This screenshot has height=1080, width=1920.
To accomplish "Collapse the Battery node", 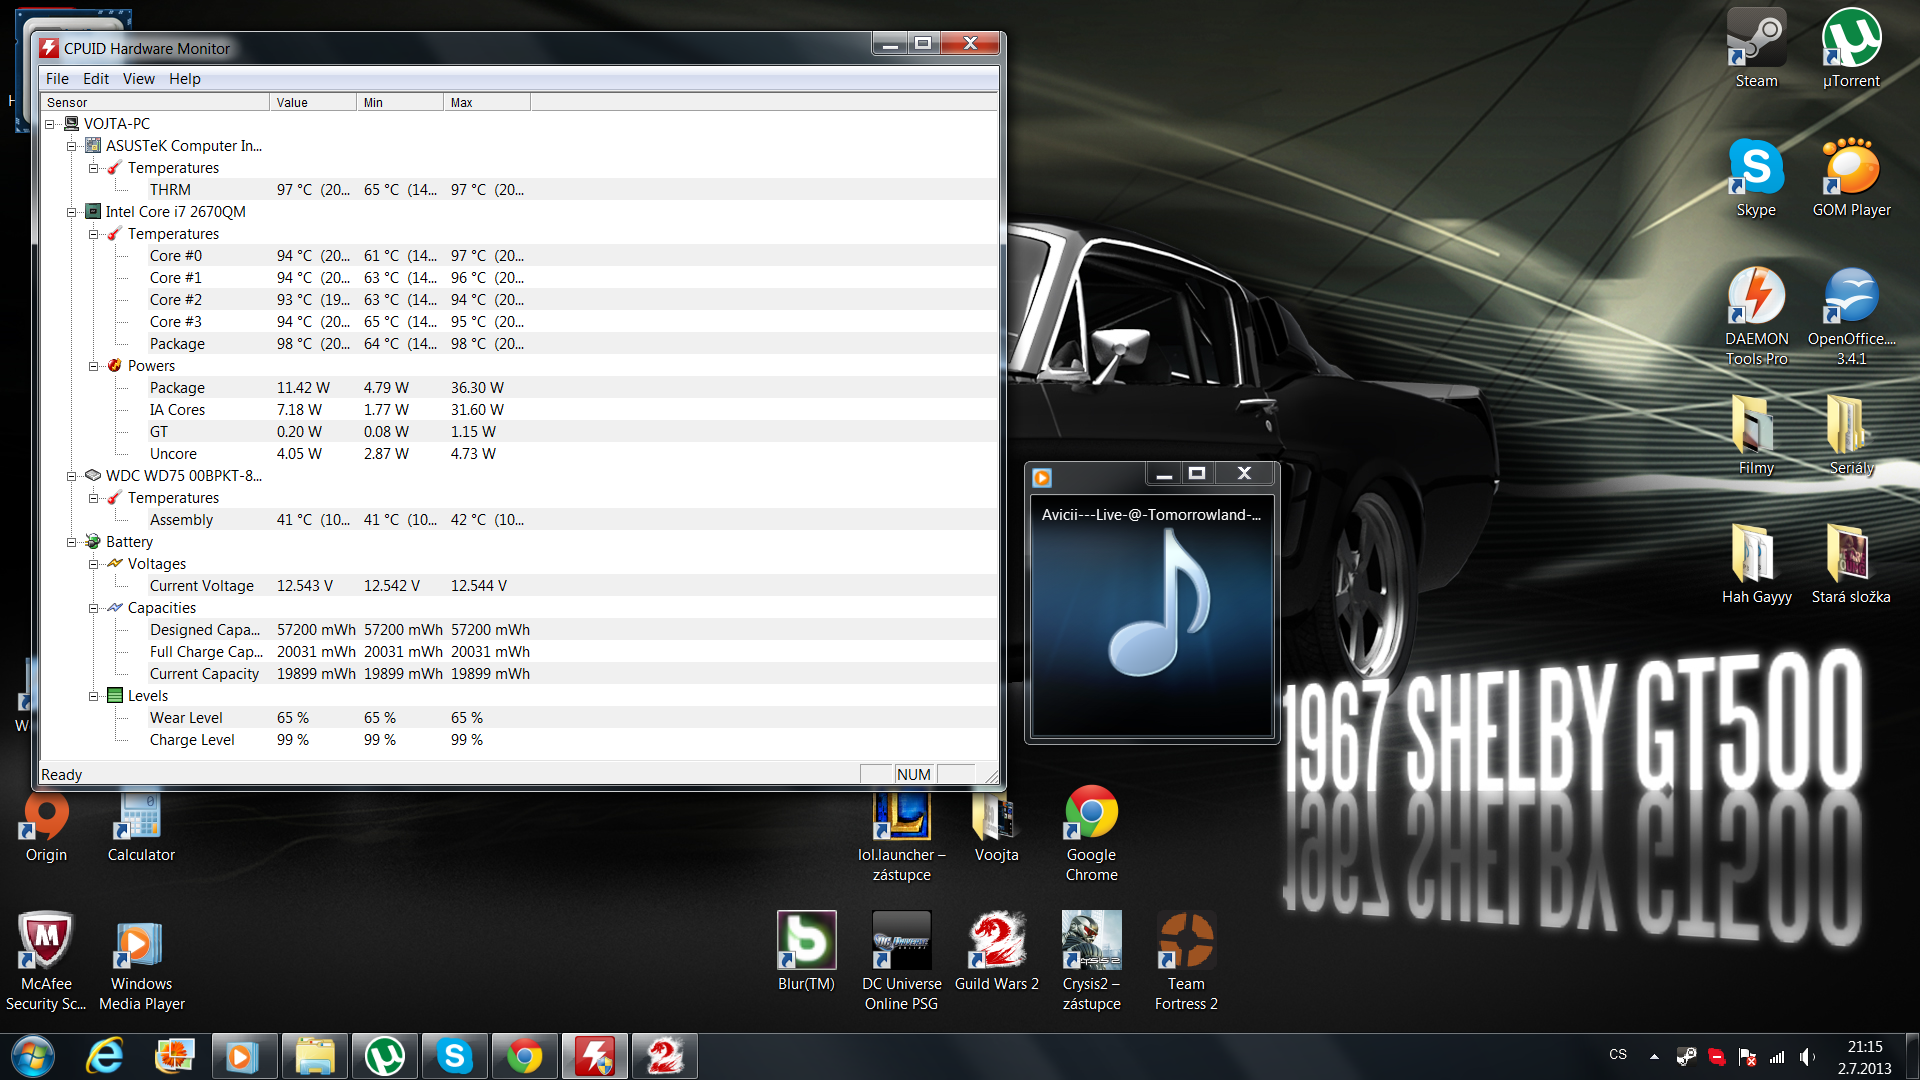I will (71, 542).
